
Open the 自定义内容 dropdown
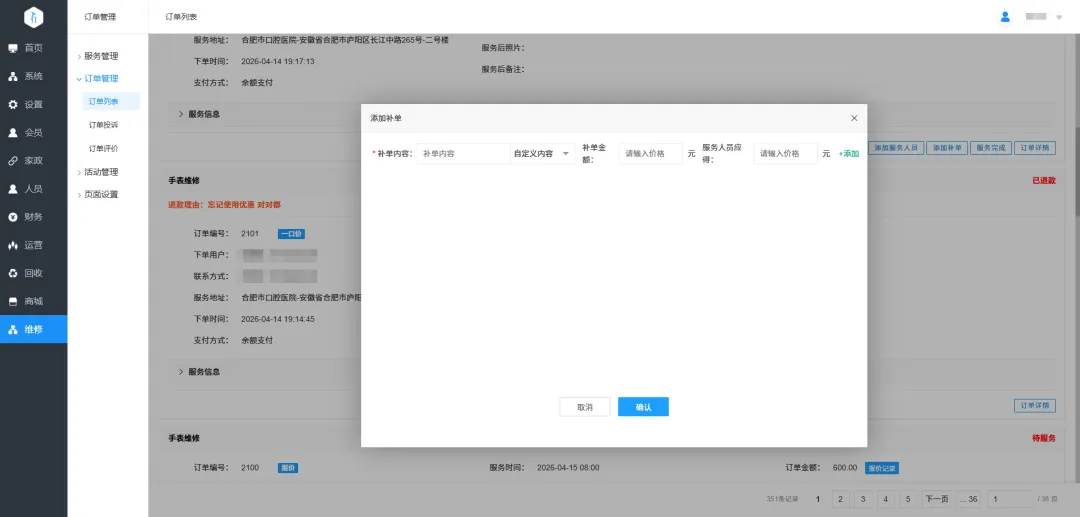point(541,154)
